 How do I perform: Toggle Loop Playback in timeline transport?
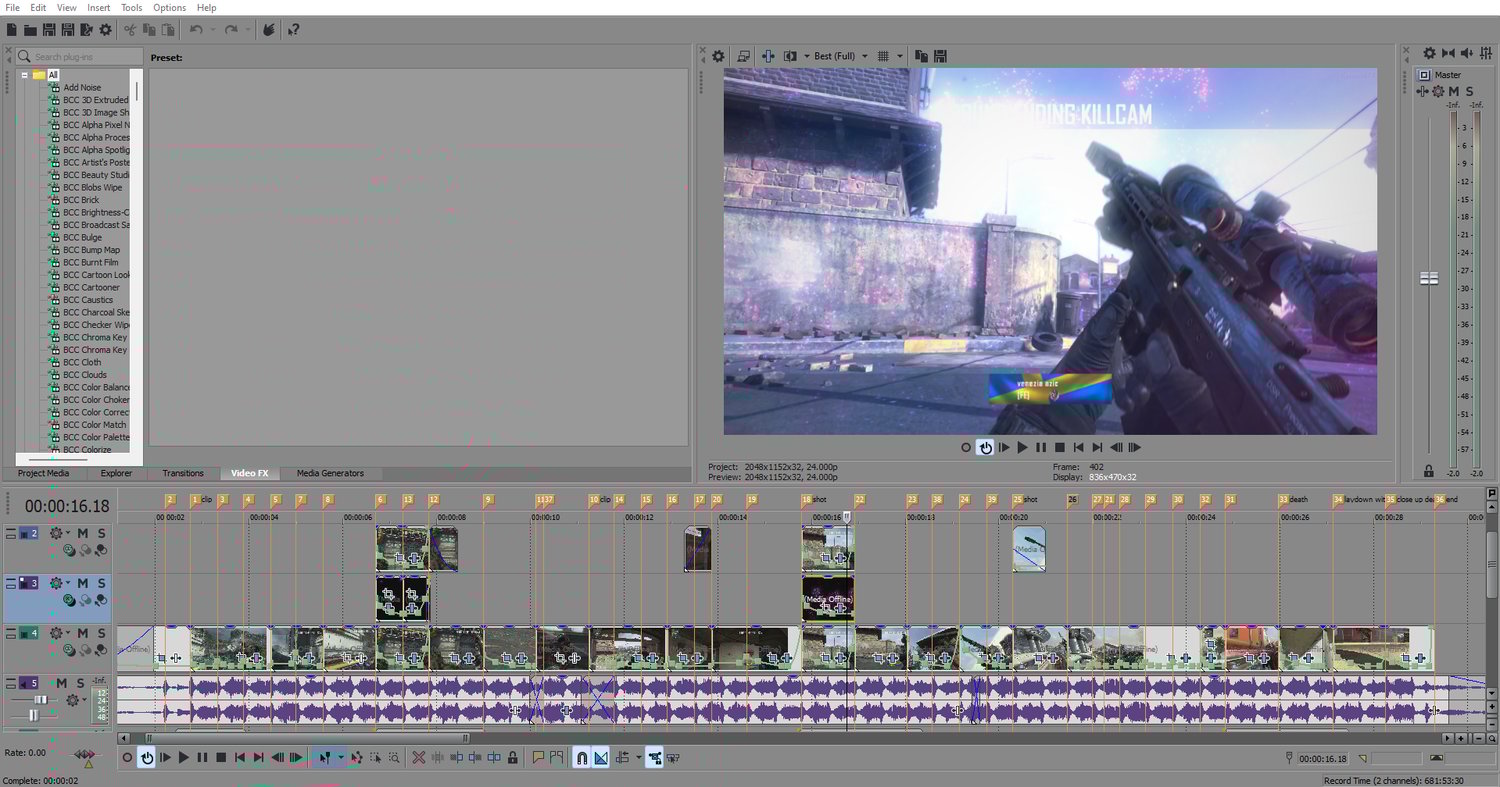147,758
